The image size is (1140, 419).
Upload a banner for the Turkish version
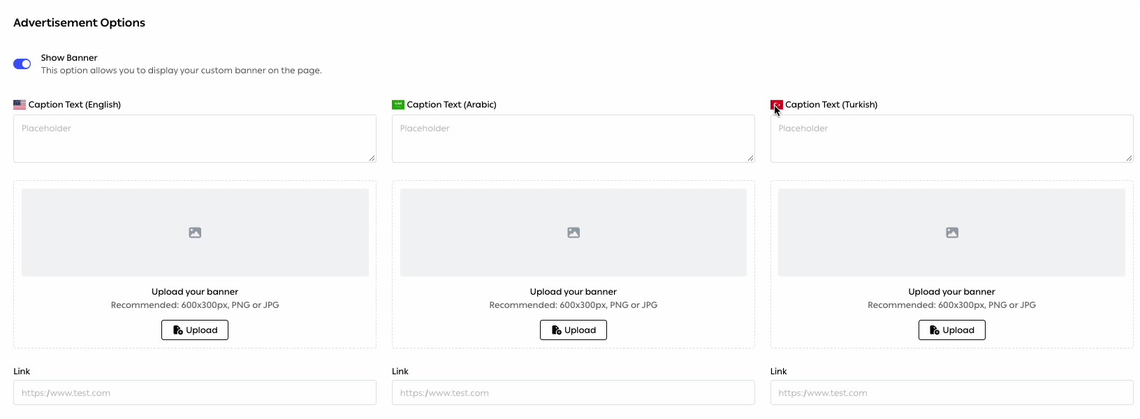coord(952,330)
